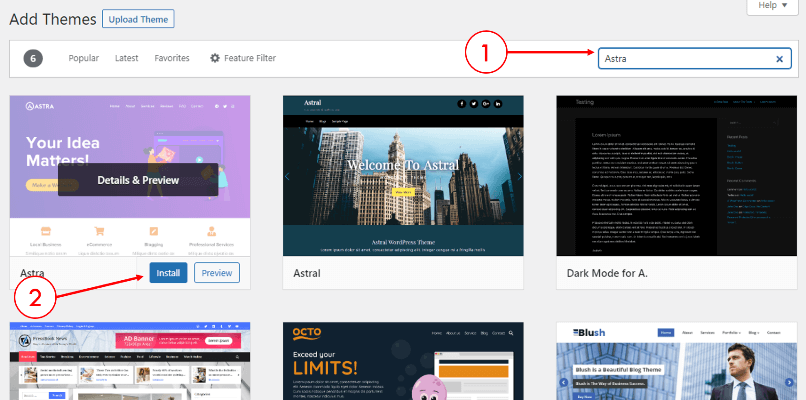The image size is (806, 400).
Task: Open the Favorites themes tab
Action: (172, 58)
